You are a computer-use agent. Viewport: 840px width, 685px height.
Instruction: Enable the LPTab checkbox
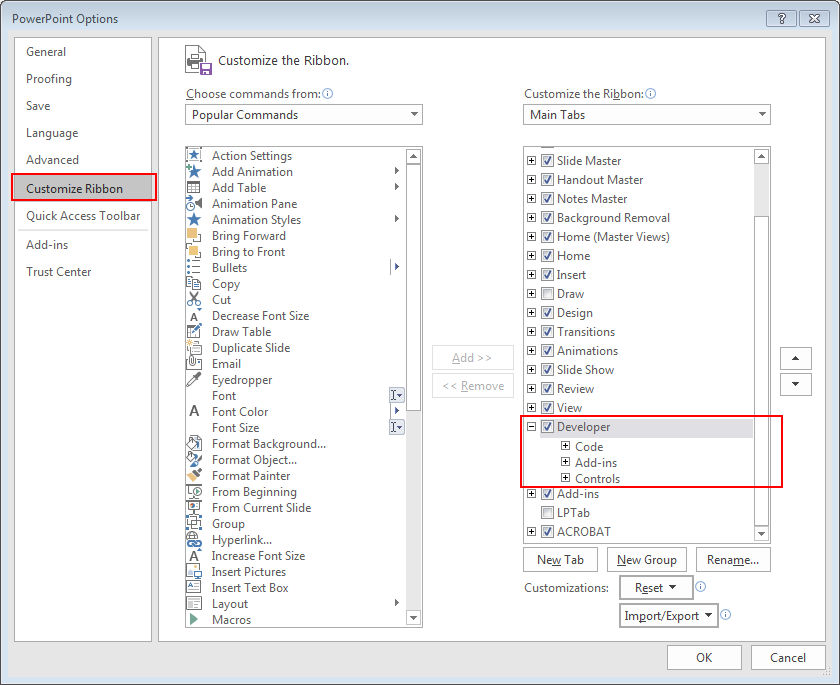pyautogui.click(x=546, y=513)
